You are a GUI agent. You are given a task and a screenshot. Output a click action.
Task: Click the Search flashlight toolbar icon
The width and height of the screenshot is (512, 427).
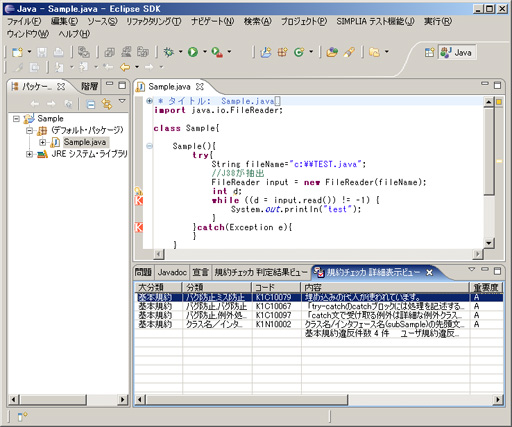[x=349, y=52]
